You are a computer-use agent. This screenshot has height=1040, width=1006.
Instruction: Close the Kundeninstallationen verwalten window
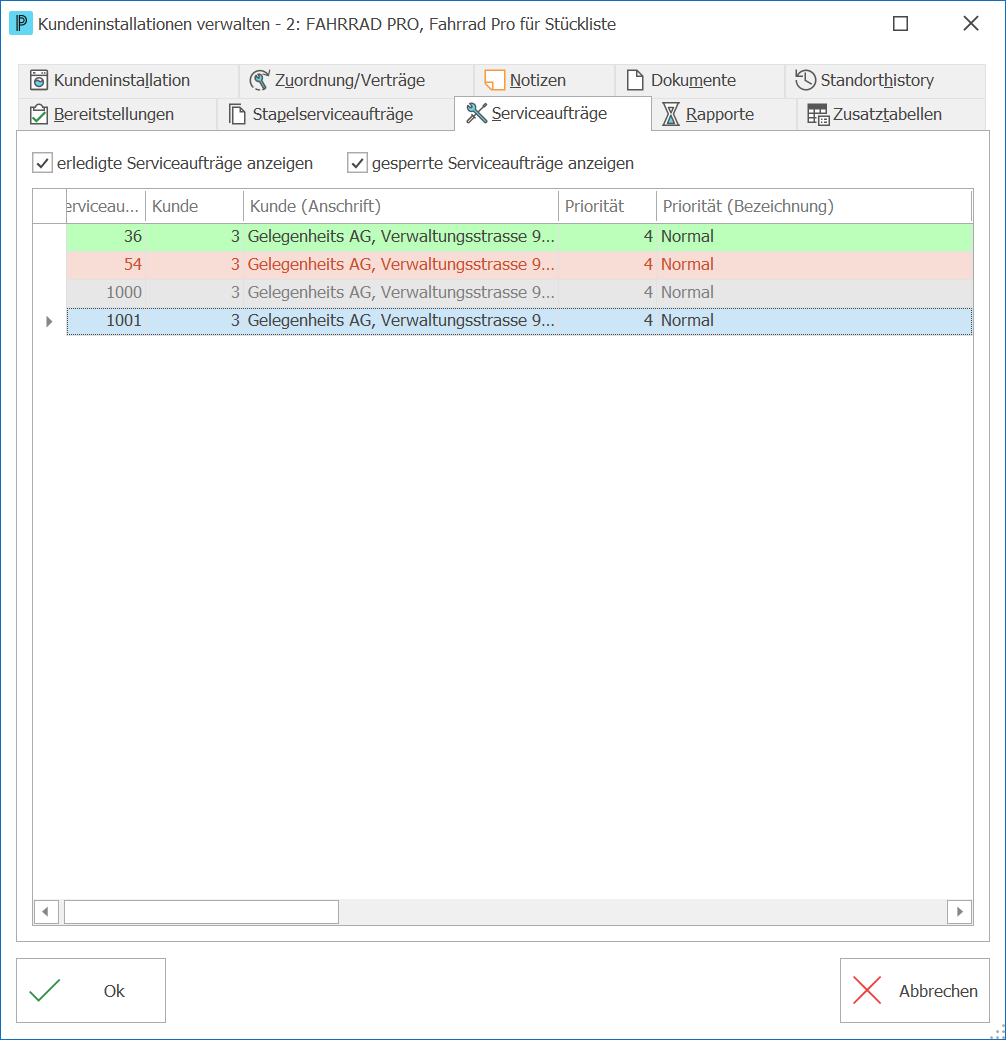pyautogui.click(x=971, y=24)
